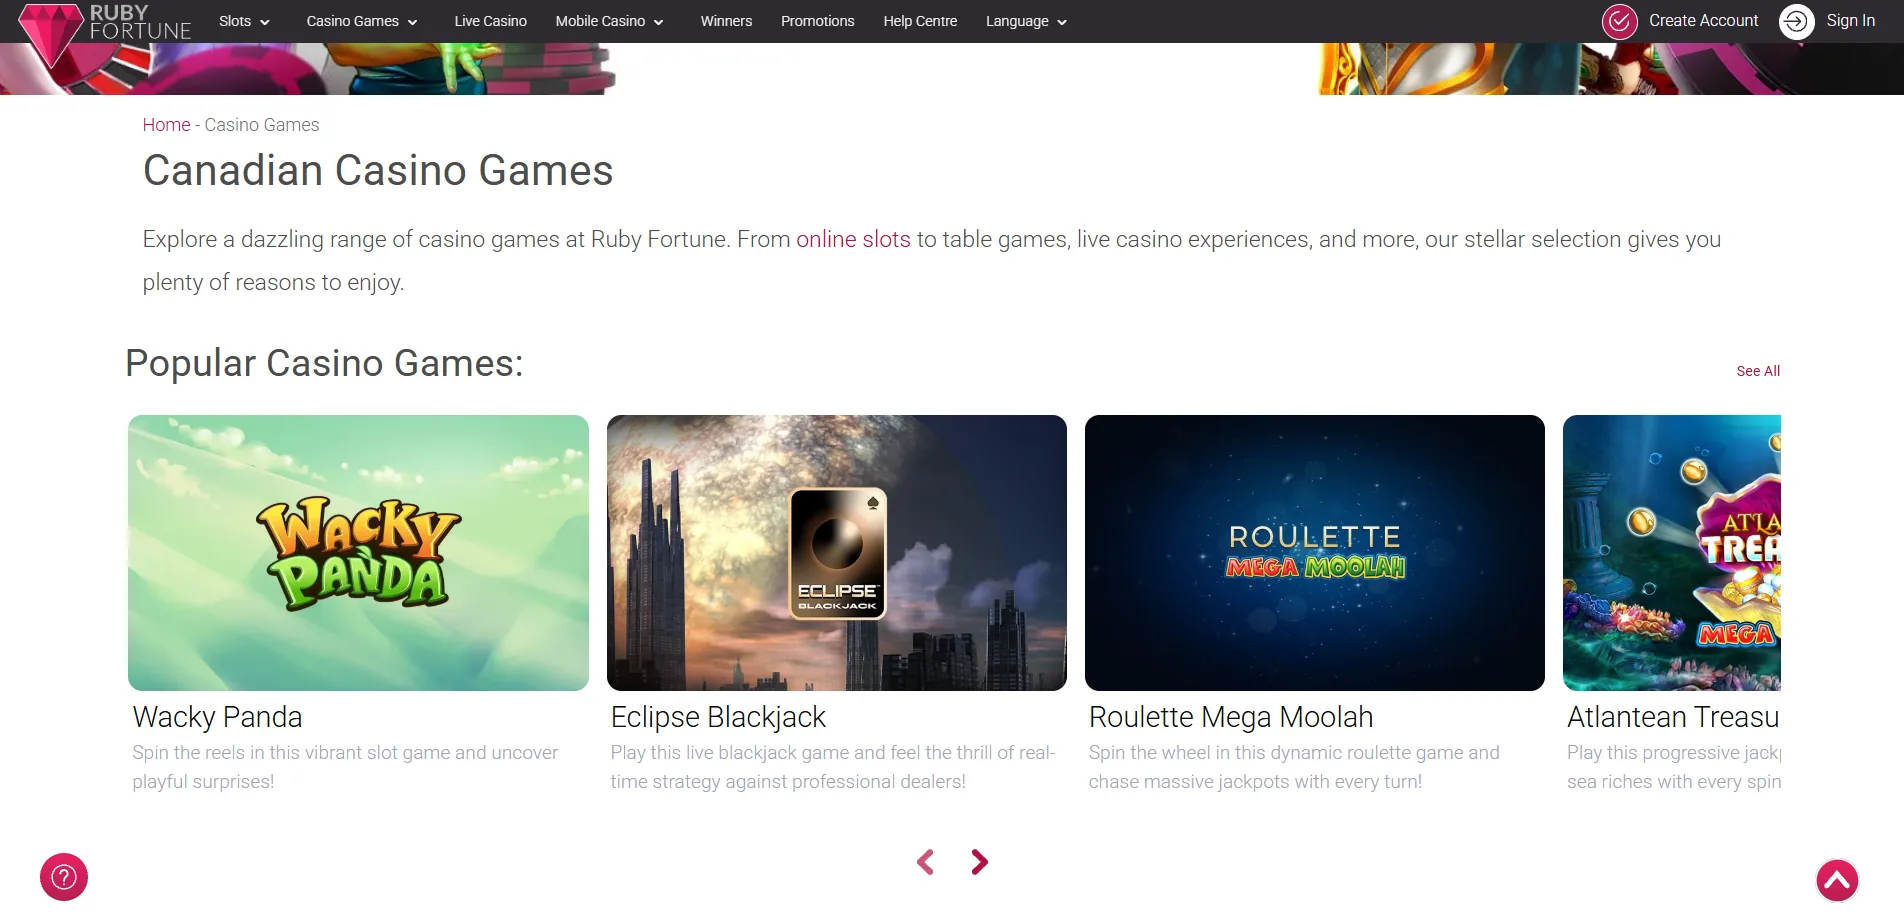Click the Create Account link

click(x=1703, y=21)
